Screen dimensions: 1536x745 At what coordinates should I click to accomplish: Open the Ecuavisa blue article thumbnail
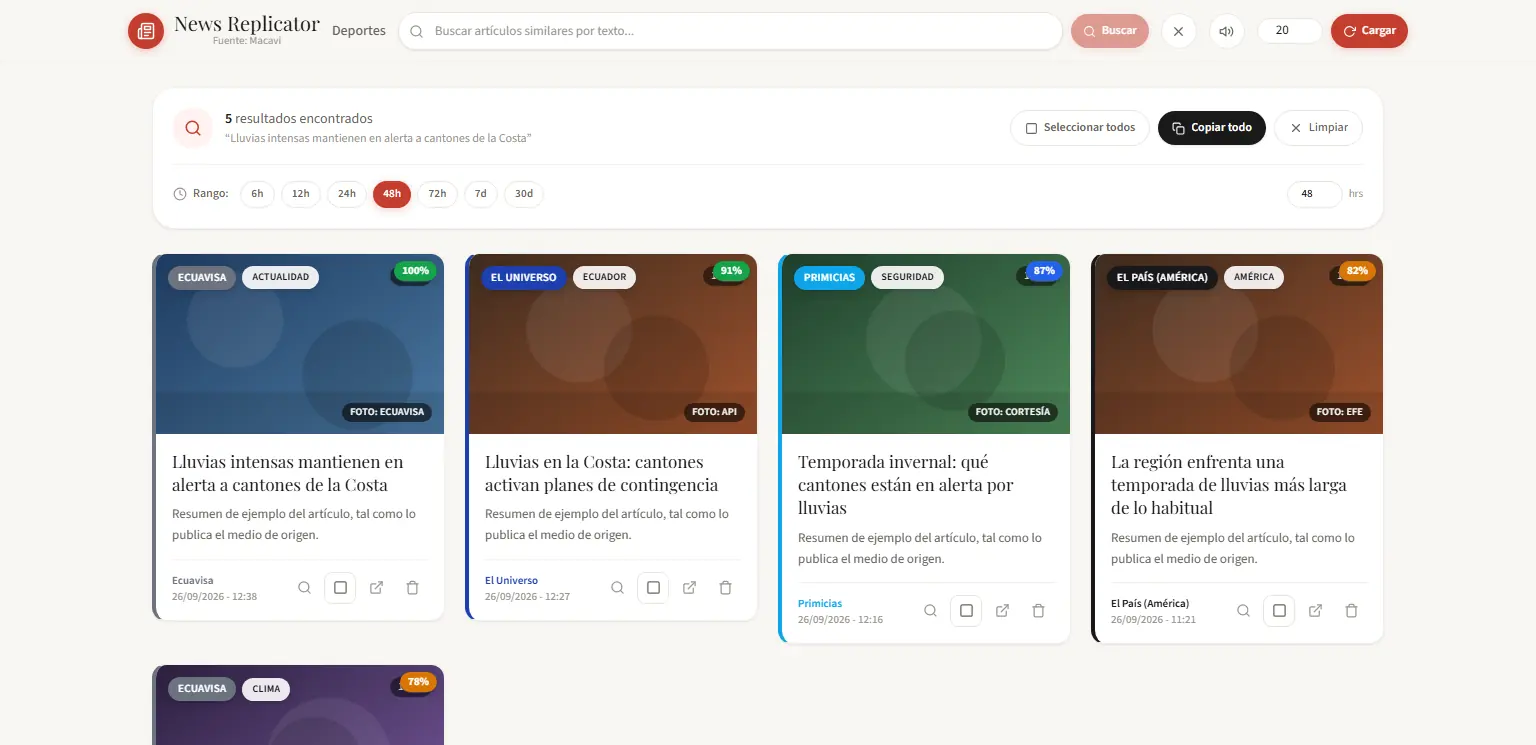coord(300,344)
